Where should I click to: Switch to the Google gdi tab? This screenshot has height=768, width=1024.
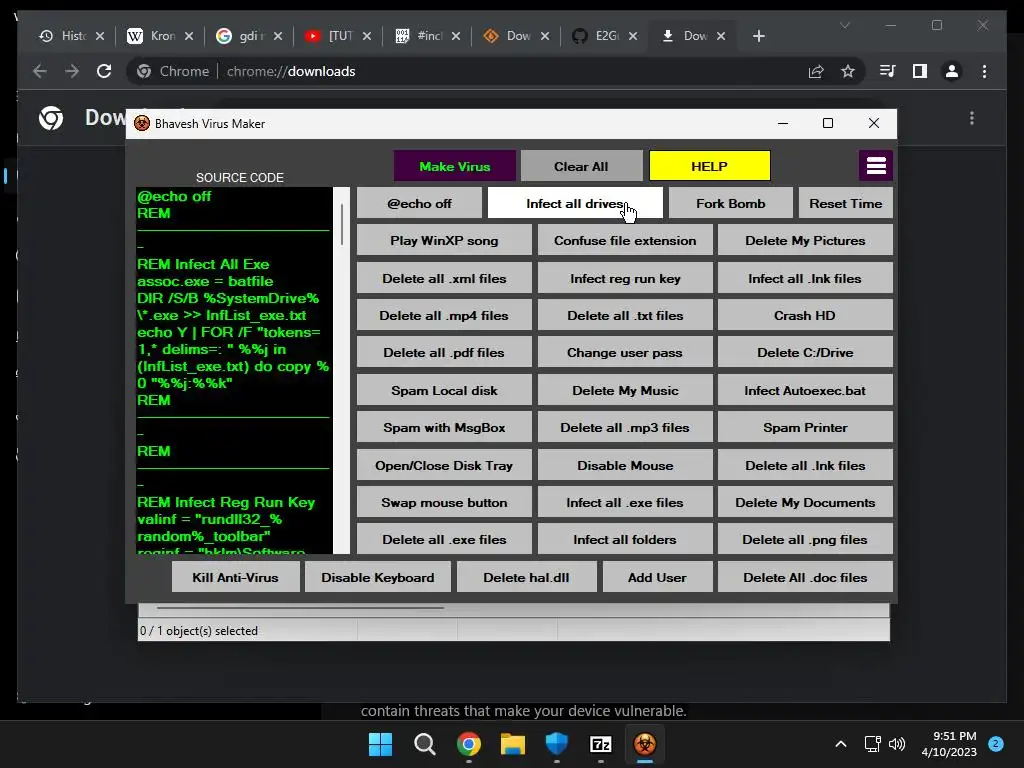(x=250, y=36)
